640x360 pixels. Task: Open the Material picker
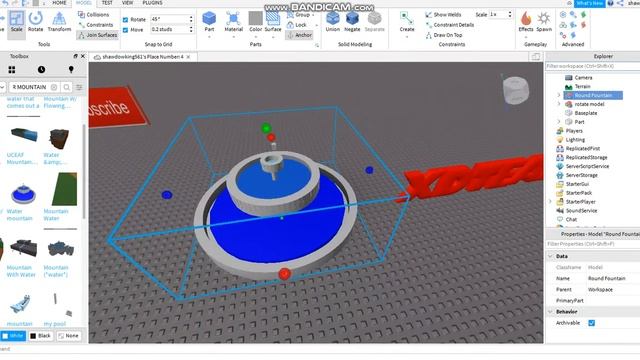[x=233, y=22]
